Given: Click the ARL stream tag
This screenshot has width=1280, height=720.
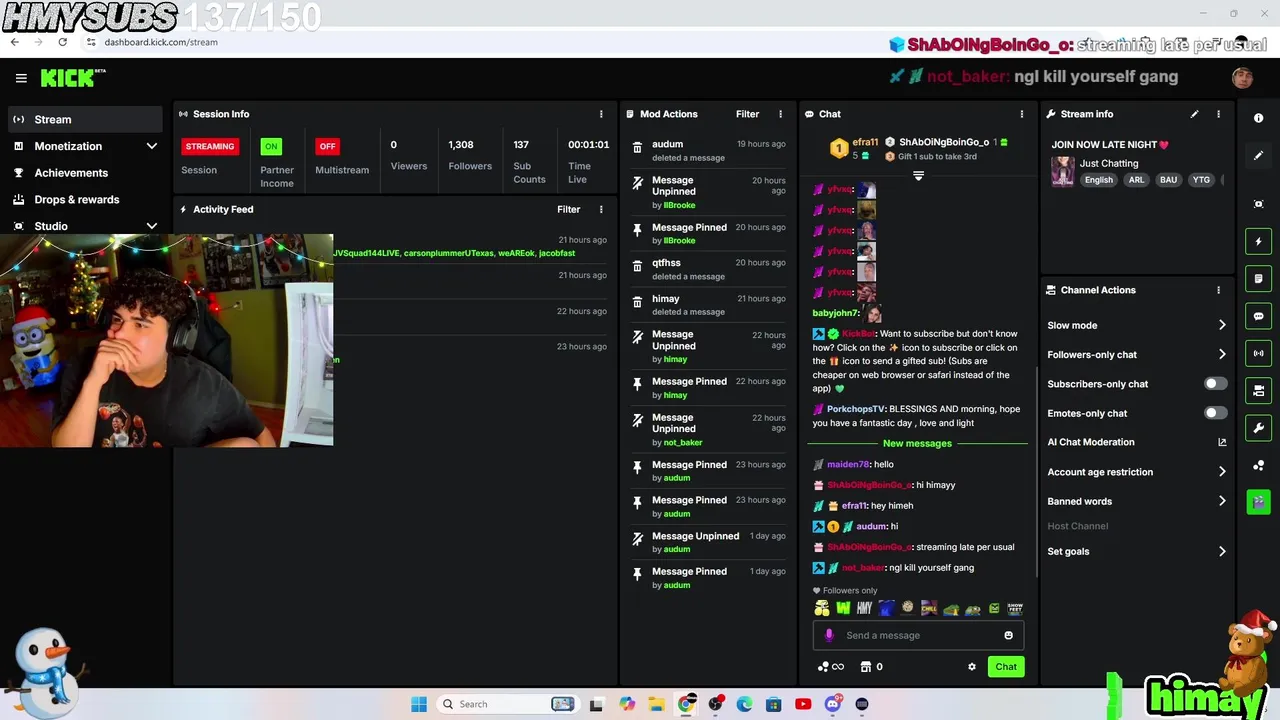Looking at the screenshot, I should (x=1136, y=180).
